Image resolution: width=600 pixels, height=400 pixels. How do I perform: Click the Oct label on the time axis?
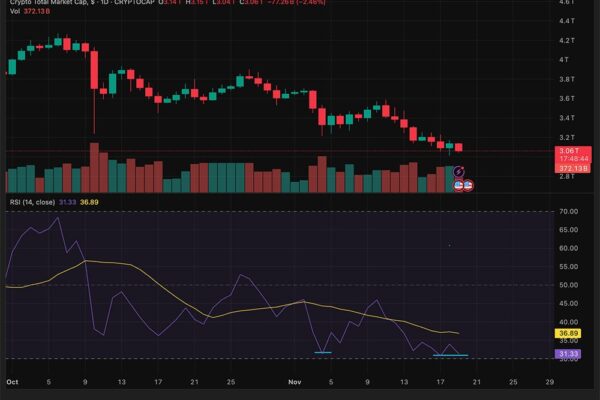(12, 382)
